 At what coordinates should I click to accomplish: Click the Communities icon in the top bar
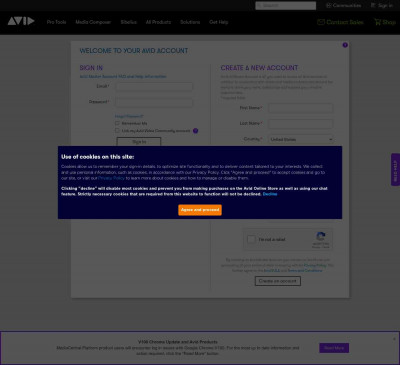coord(329,5)
